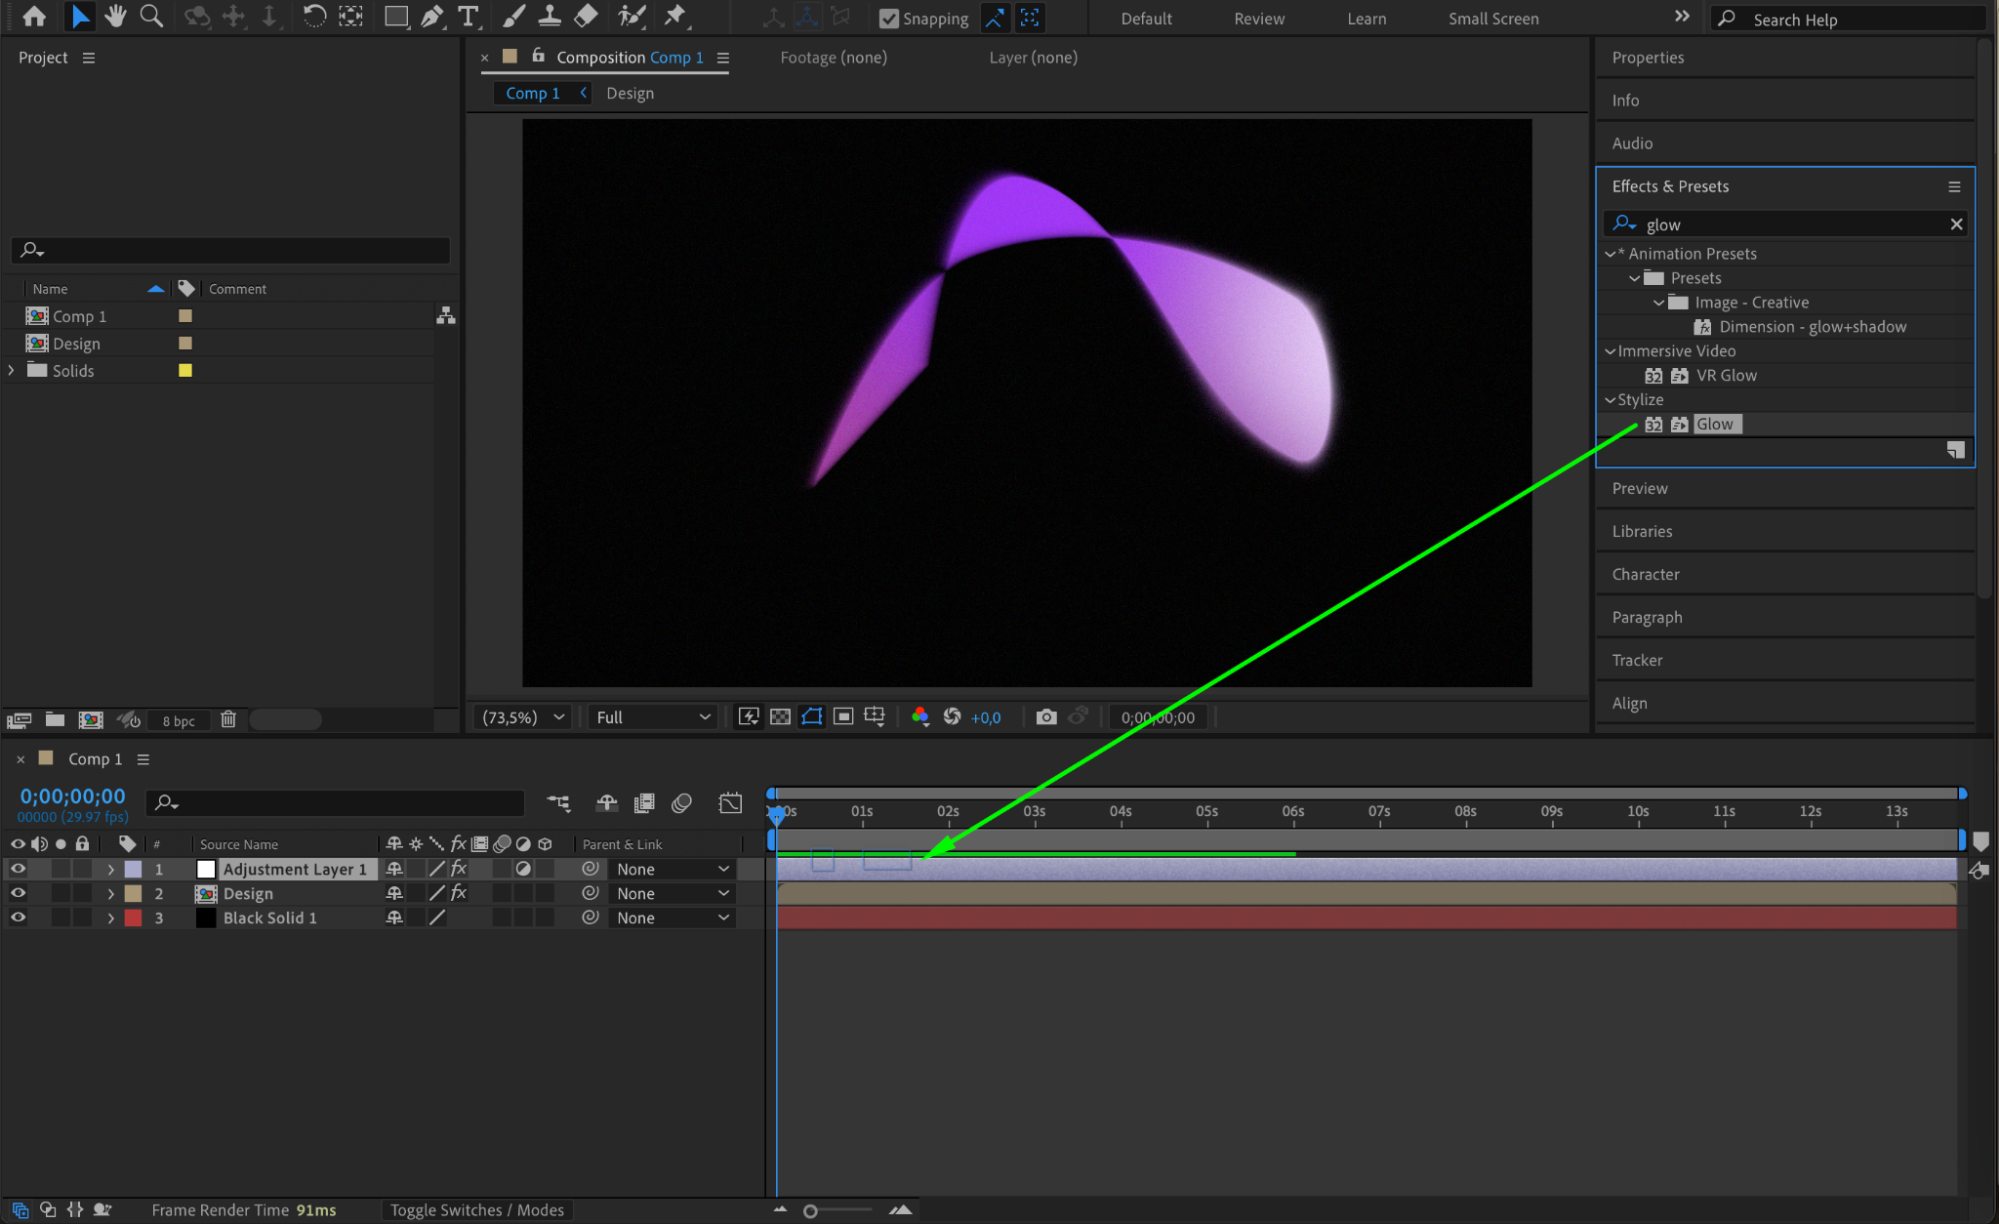This screenshot has width=1999, height=1224.
Task: Clear the glow search field
Action: (1956, 224)
